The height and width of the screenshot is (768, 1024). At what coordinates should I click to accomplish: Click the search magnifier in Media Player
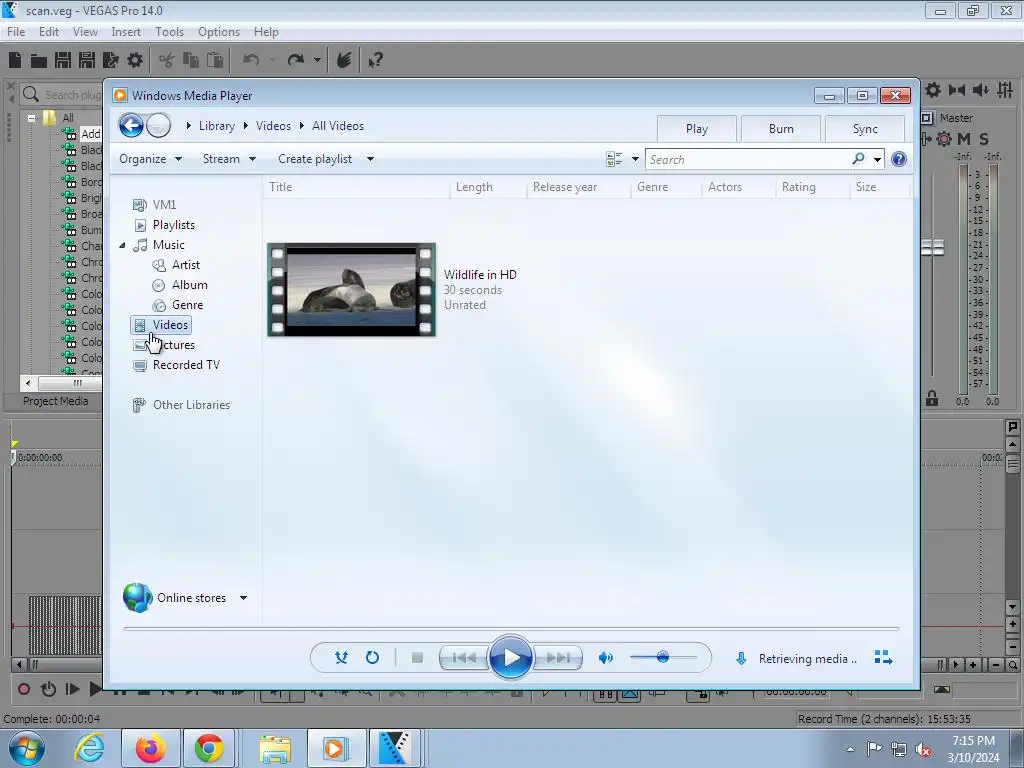pos(858,159)
